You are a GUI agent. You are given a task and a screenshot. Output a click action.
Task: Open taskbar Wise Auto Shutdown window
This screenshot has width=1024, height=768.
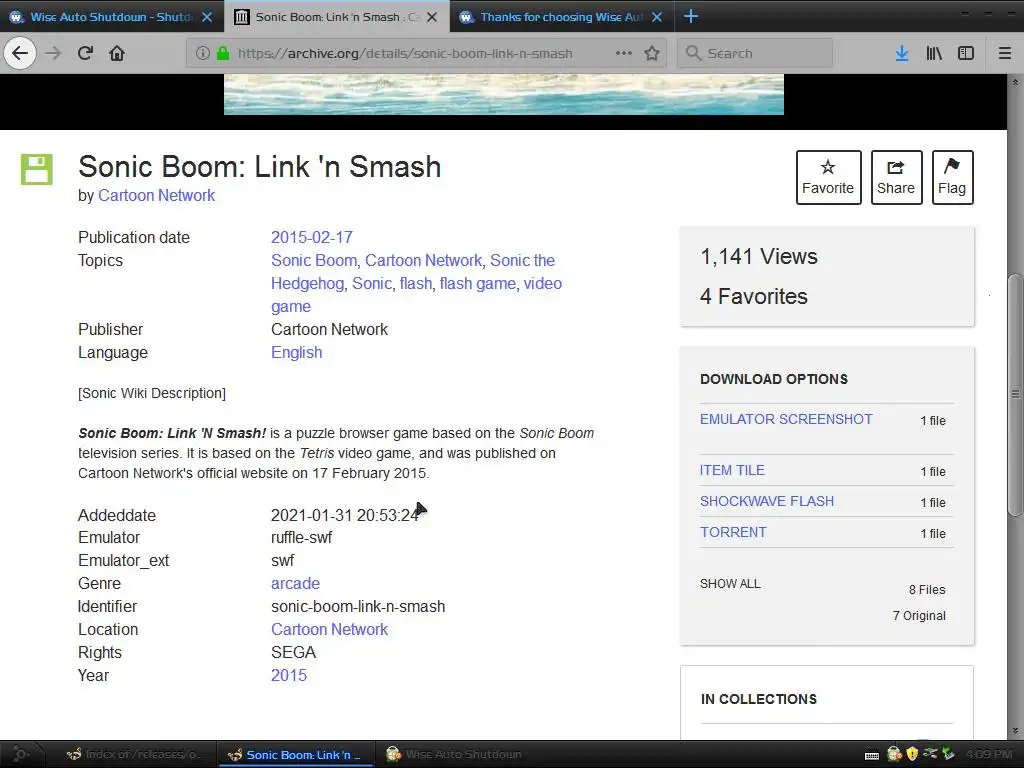point(455,754)
